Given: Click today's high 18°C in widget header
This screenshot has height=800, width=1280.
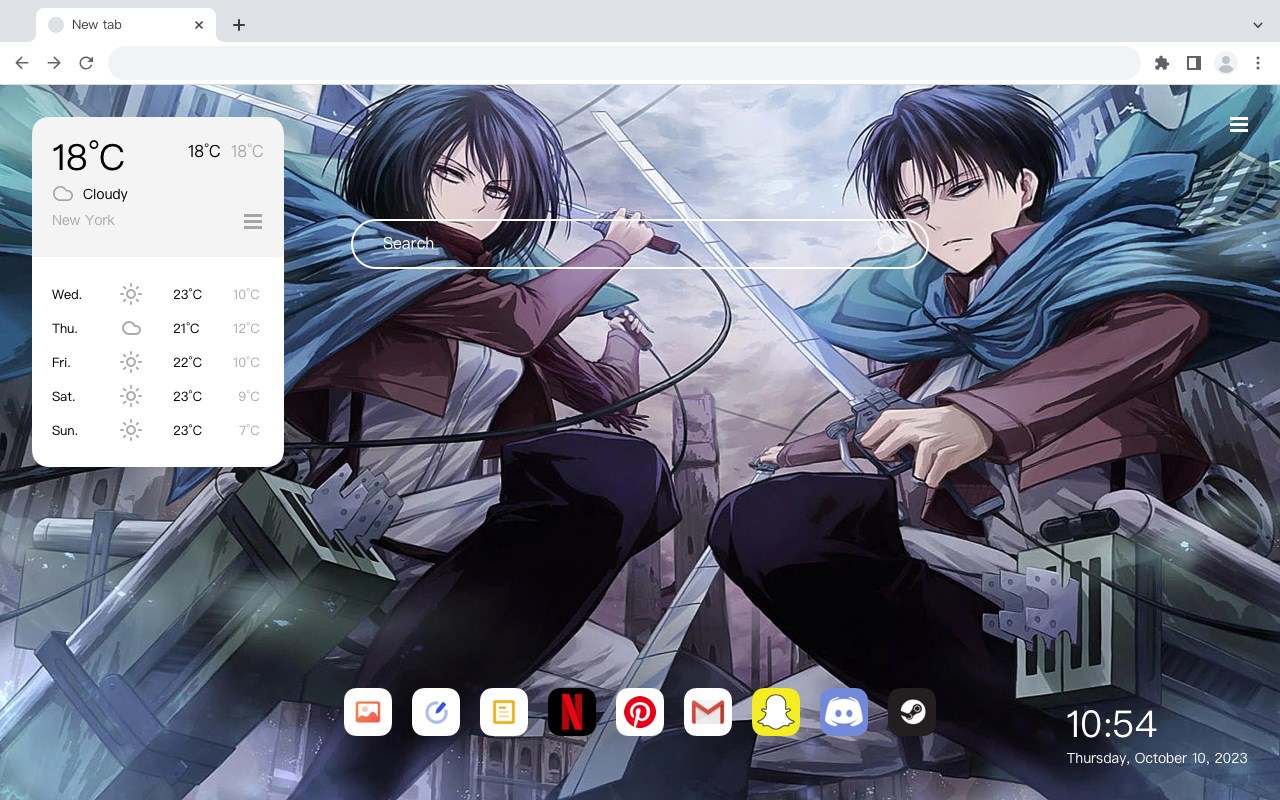Looking at the screenshot, I should coord(204,151).
